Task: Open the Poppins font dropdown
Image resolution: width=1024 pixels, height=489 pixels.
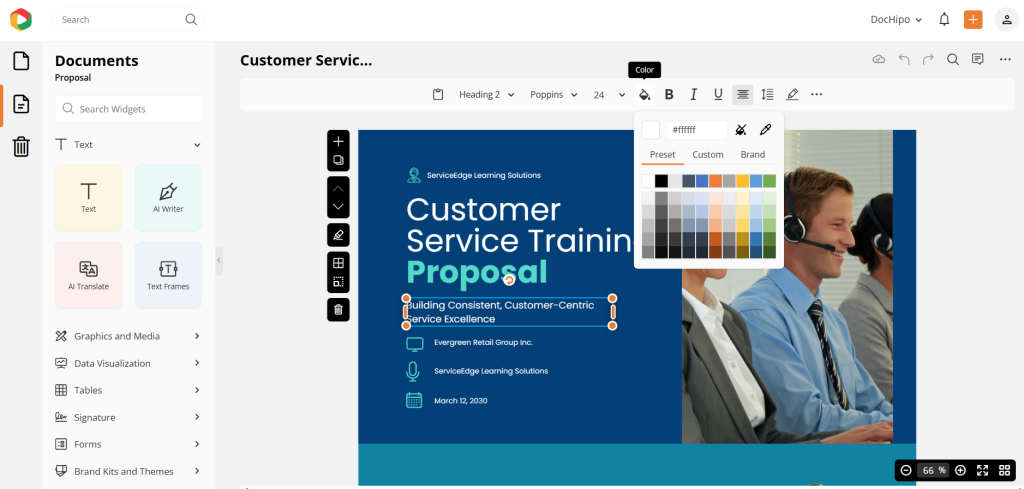Action: (554, 95)
